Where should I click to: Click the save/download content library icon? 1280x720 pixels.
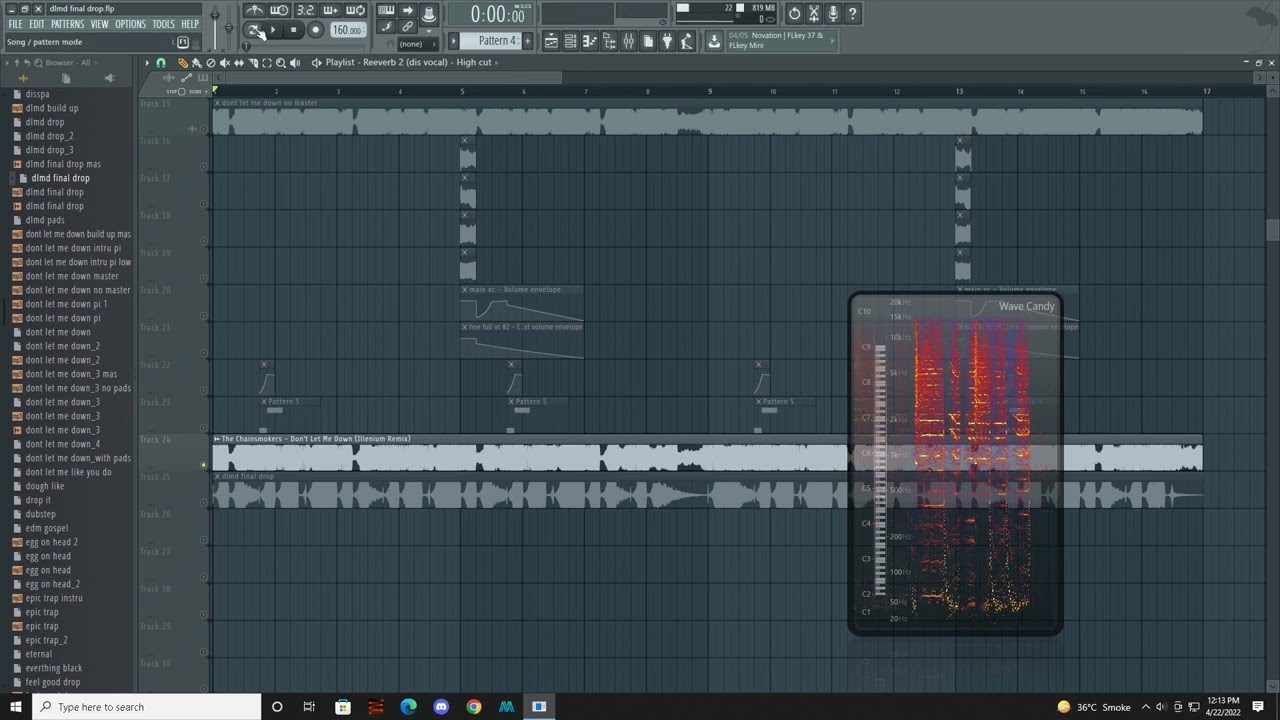pos(714,41)
